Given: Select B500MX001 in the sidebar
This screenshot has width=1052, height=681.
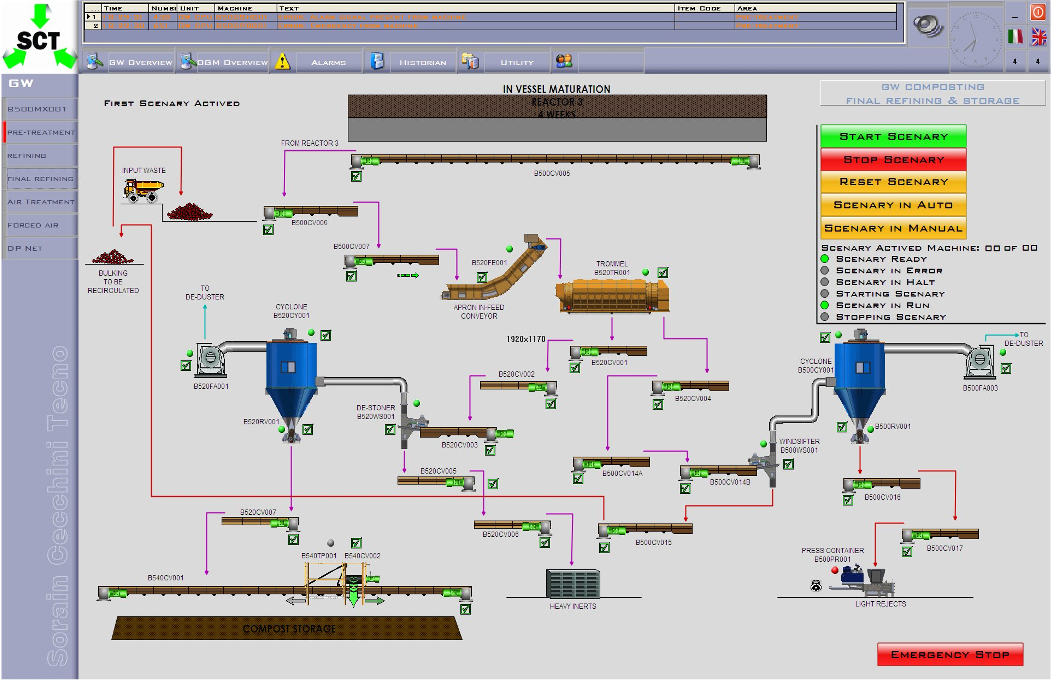Looking at the screenshot, I should click(40, 109).
